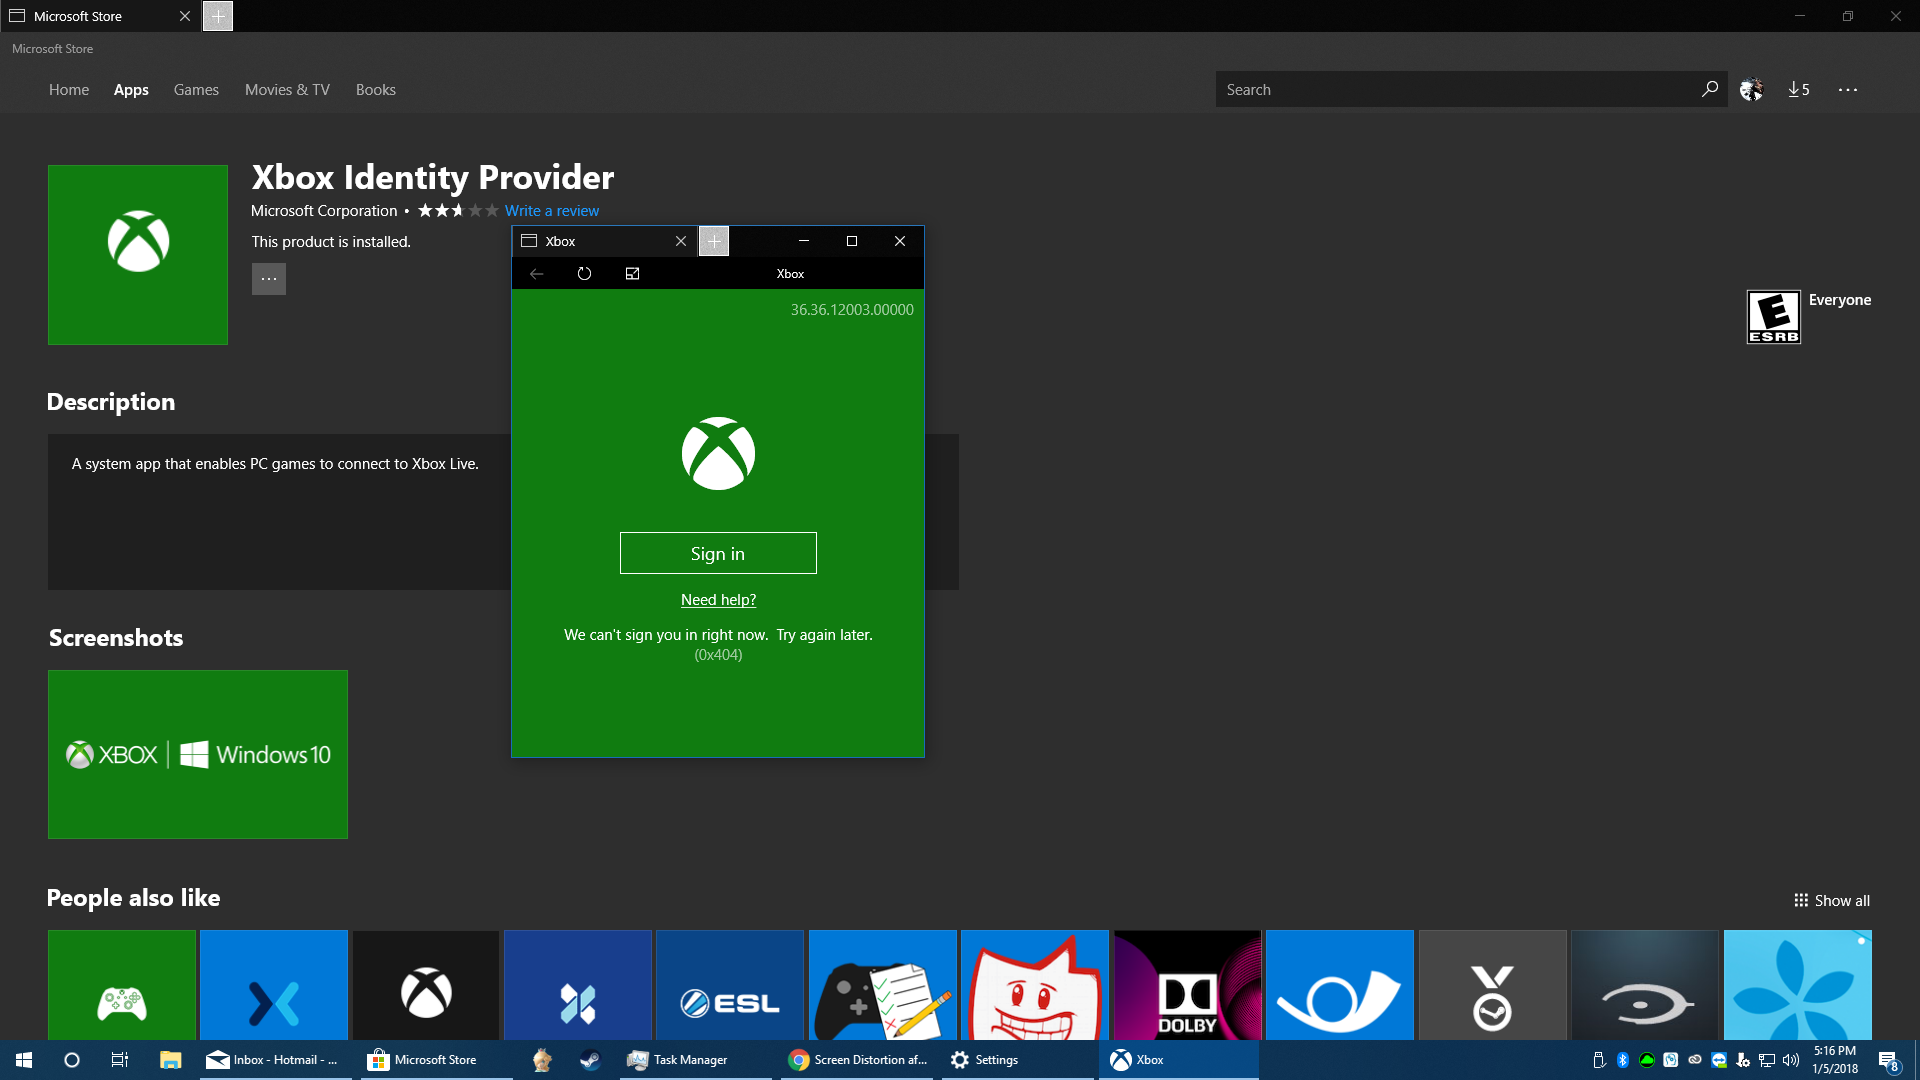Open the light-blue flower app tile
1920x1080 pixels.
click(x=1797, y=985)
